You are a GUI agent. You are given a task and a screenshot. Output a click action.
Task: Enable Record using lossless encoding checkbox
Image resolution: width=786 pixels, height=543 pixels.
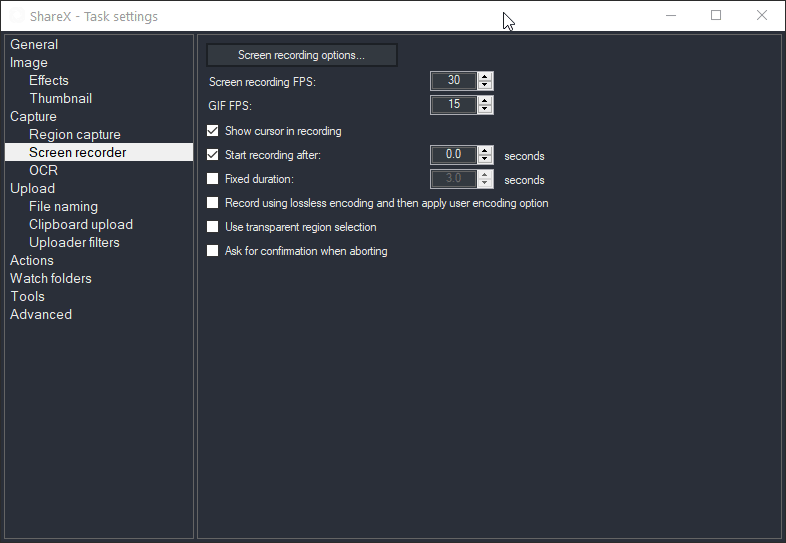coord(213,203)
